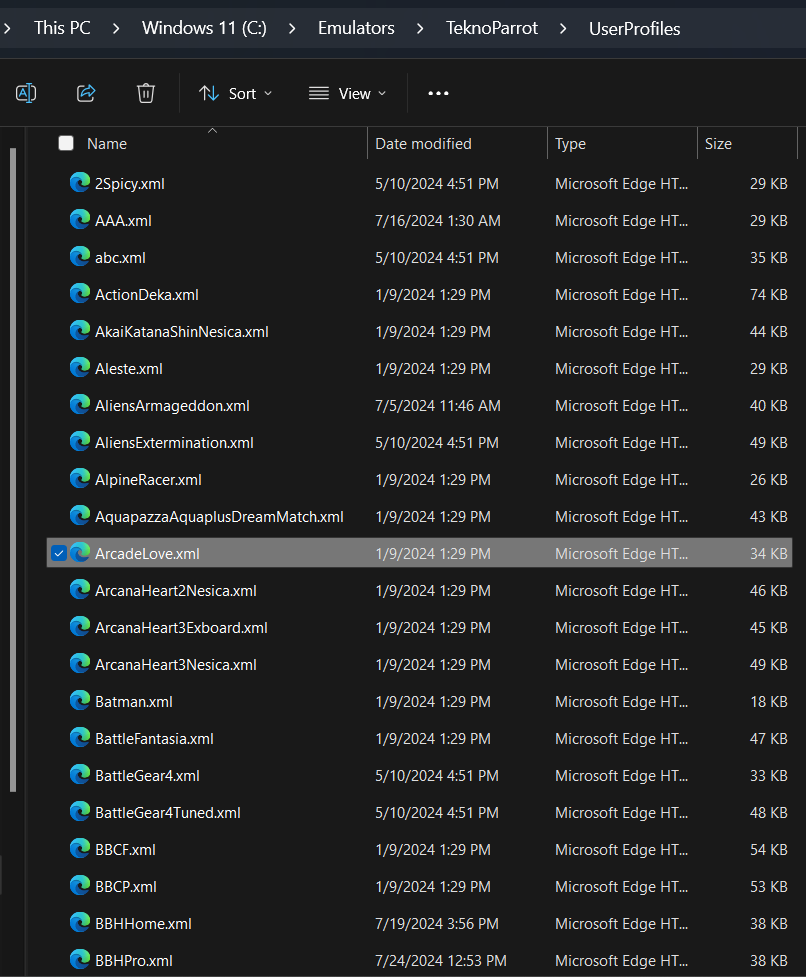This screenshot has height=977, width=806.
Task: Sort by the Date modified column header
Action: click(x=423, y=144)
